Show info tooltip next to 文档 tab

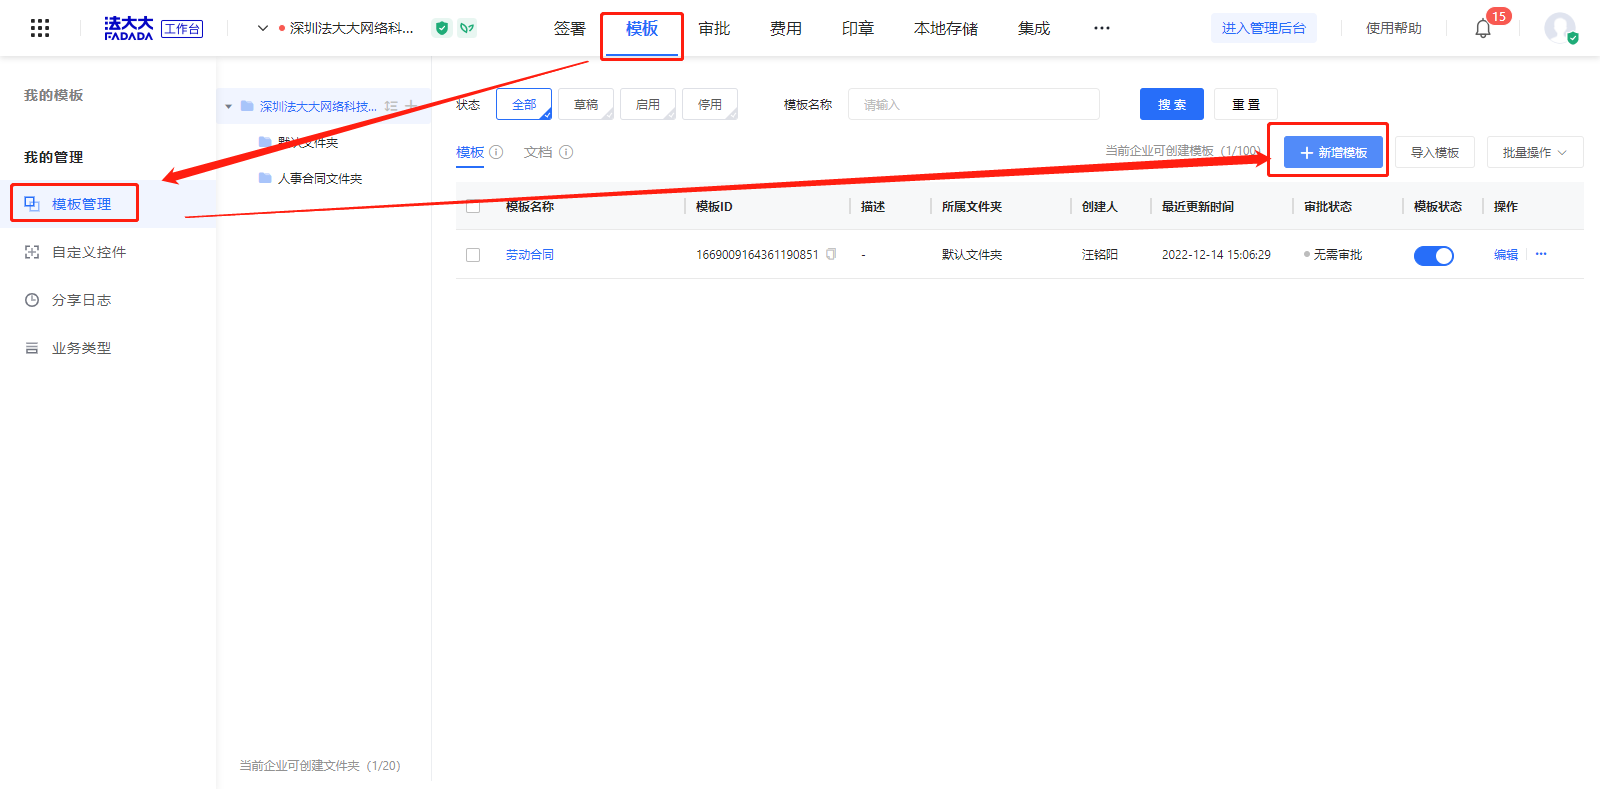566,152
